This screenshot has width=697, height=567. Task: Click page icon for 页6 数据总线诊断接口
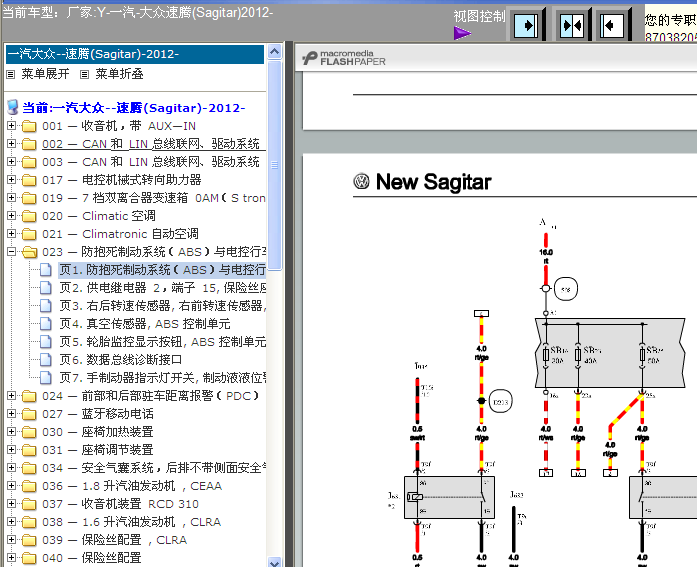[45, 360]
